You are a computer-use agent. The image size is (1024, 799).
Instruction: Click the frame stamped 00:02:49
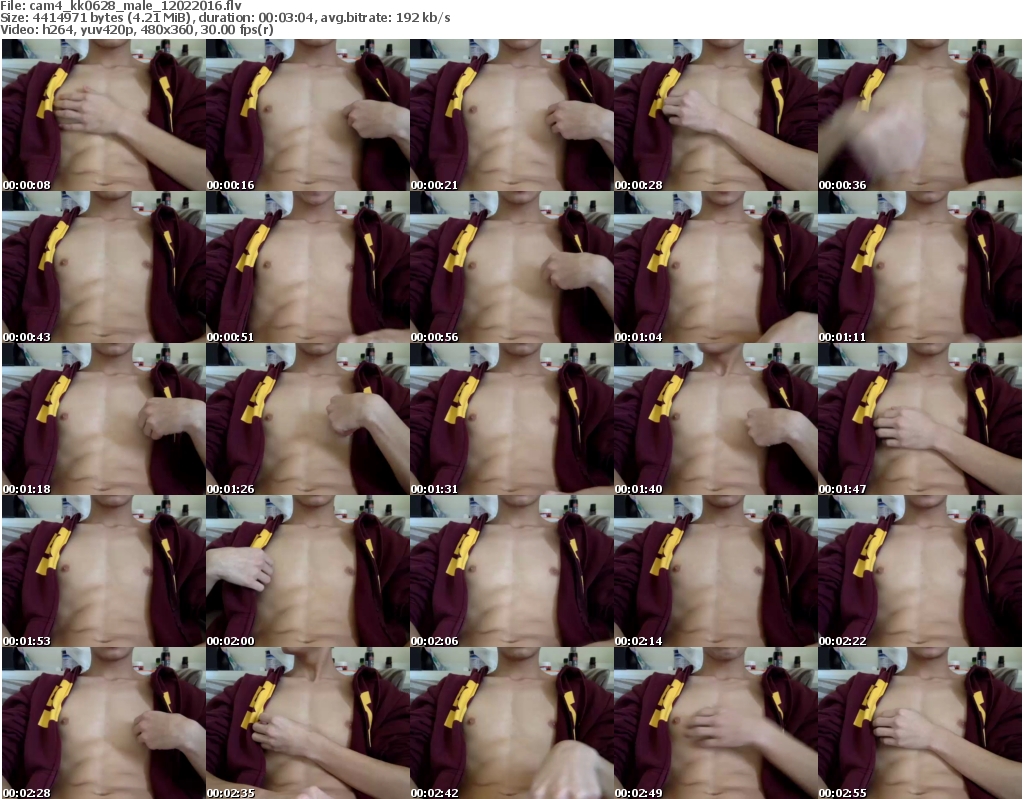(x=716, y=723)
